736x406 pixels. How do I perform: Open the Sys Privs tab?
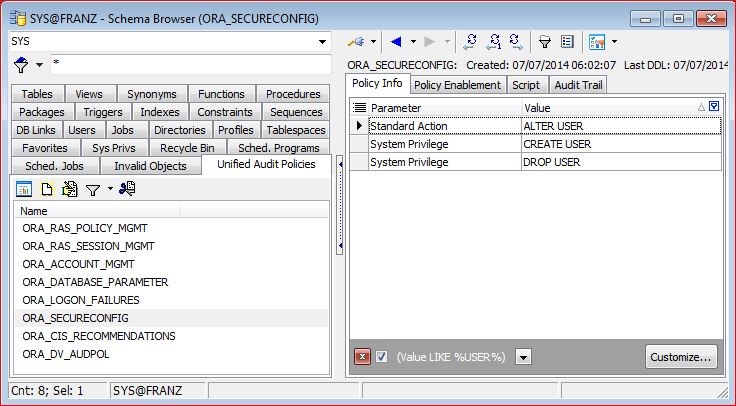pos(114,148)
